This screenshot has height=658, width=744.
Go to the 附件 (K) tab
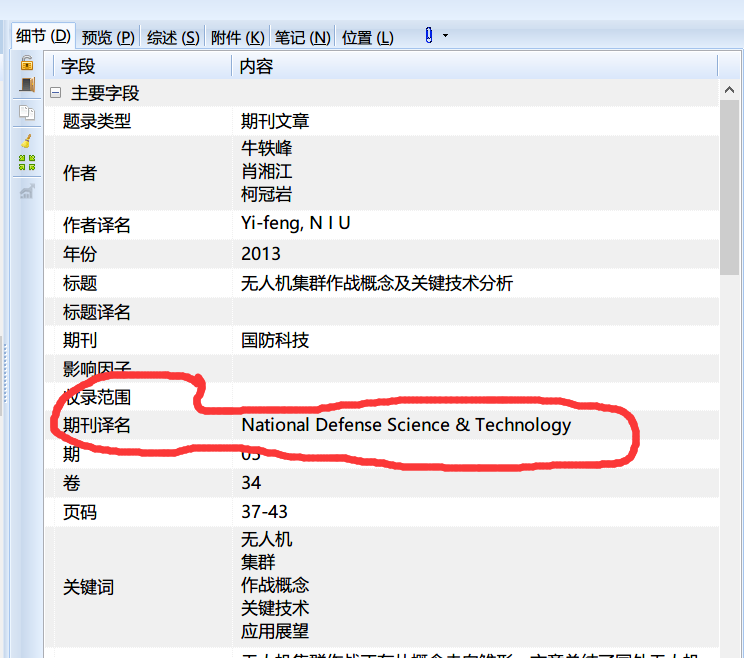pyautogui.click(x=238, y=37)
